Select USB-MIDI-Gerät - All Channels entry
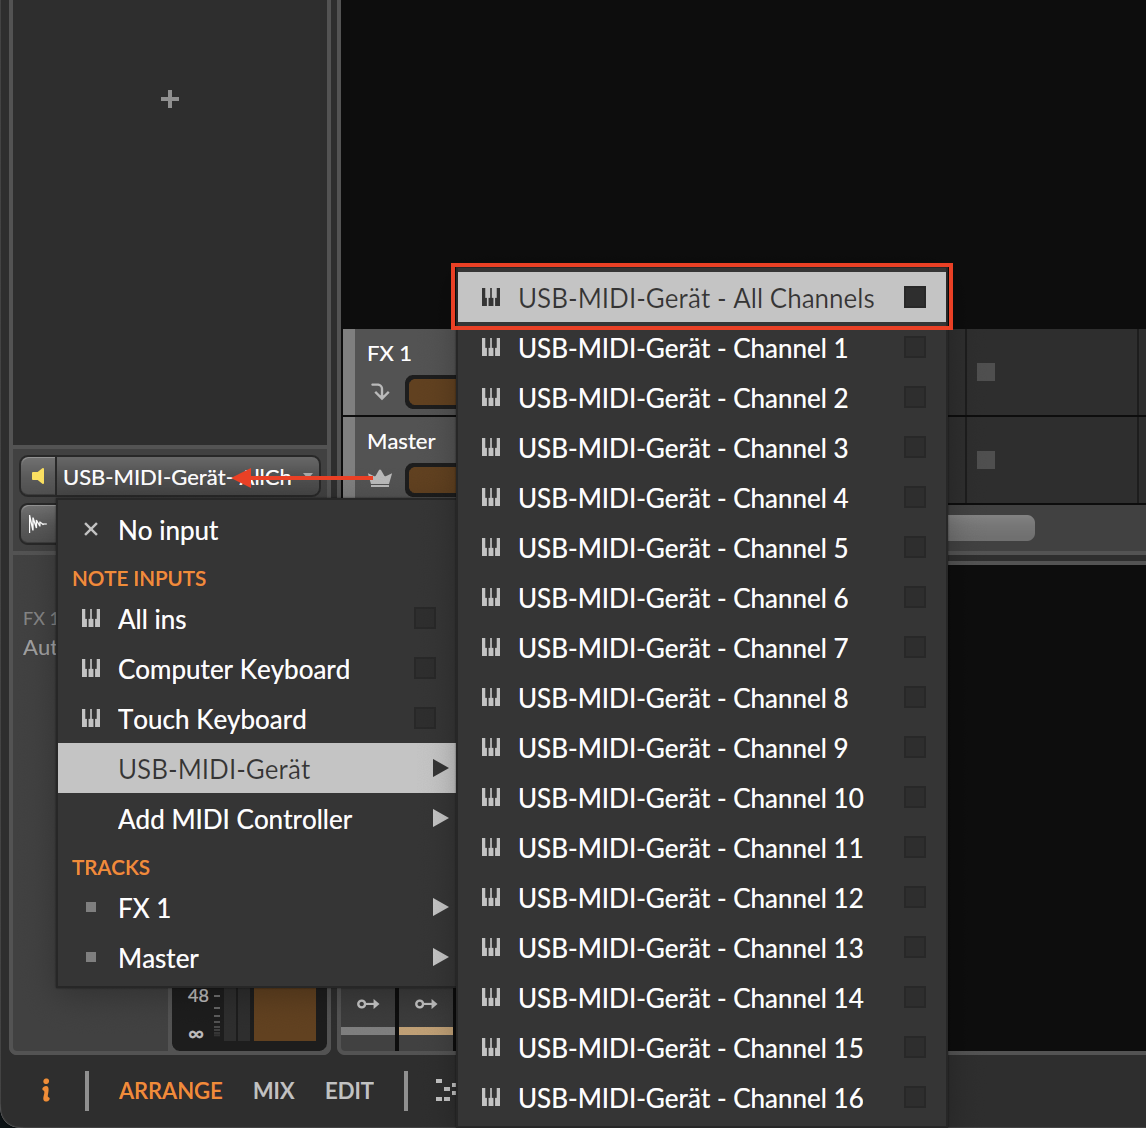 696,298
